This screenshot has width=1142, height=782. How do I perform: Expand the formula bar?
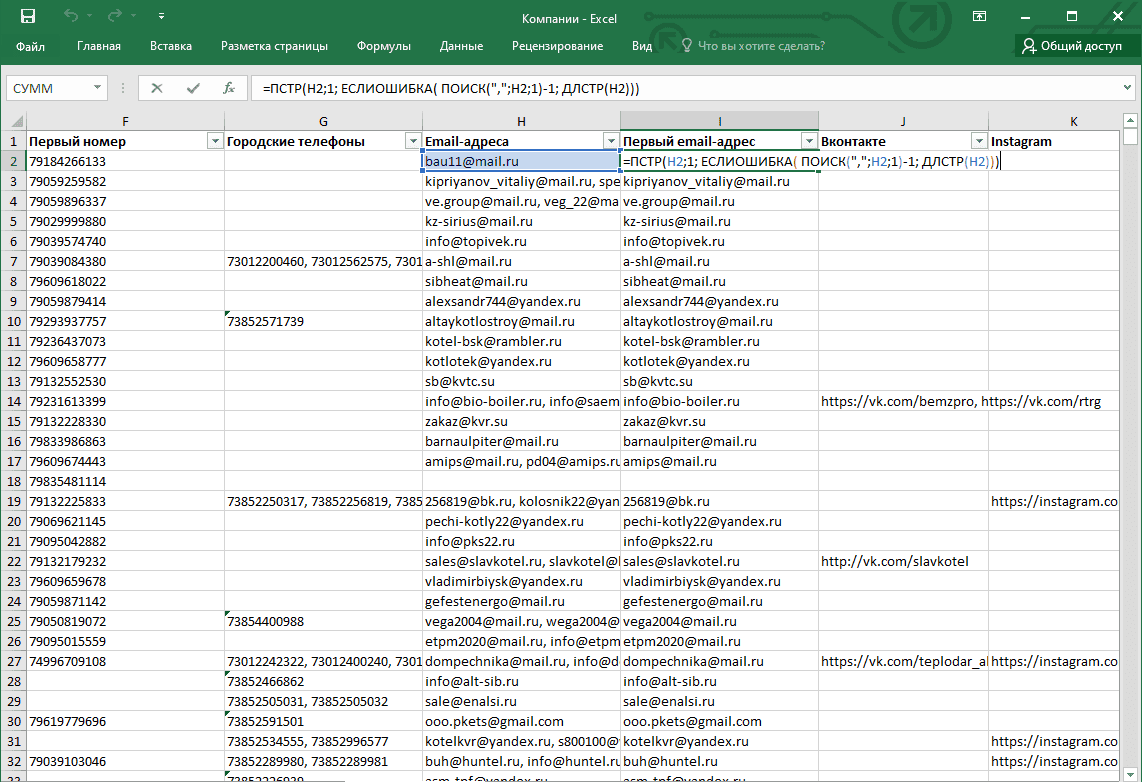pos(1127,88)
